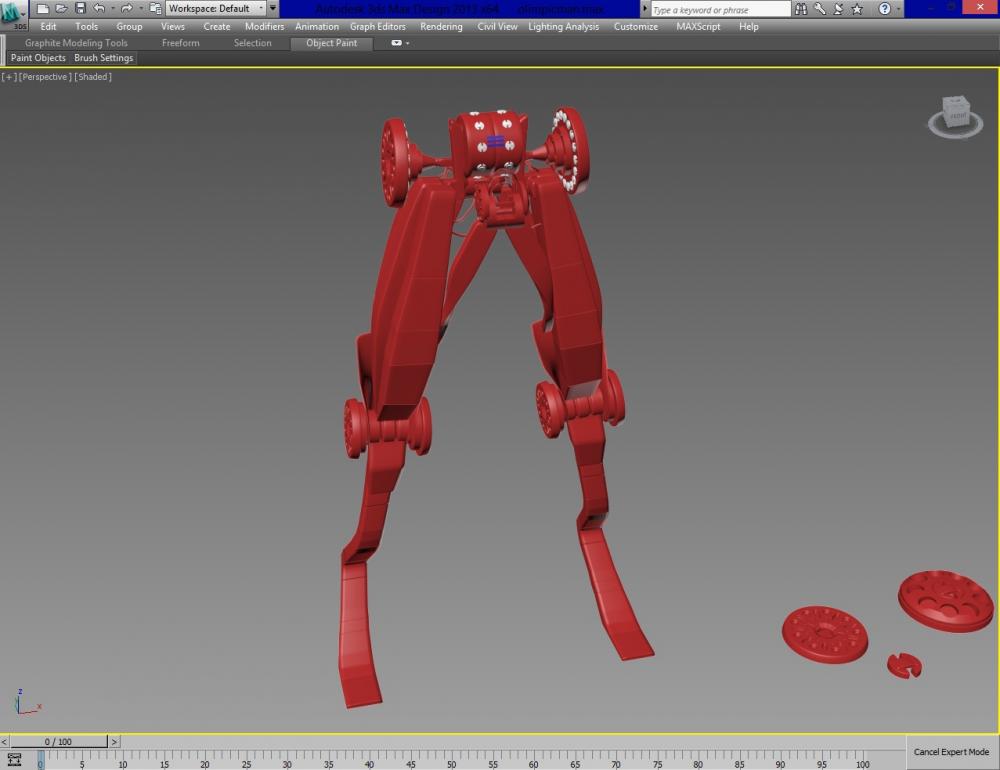The height and width of the screenshot is (770, 1000).
Task: Open the Modifiers menu
Action: [x=264, y=27]
